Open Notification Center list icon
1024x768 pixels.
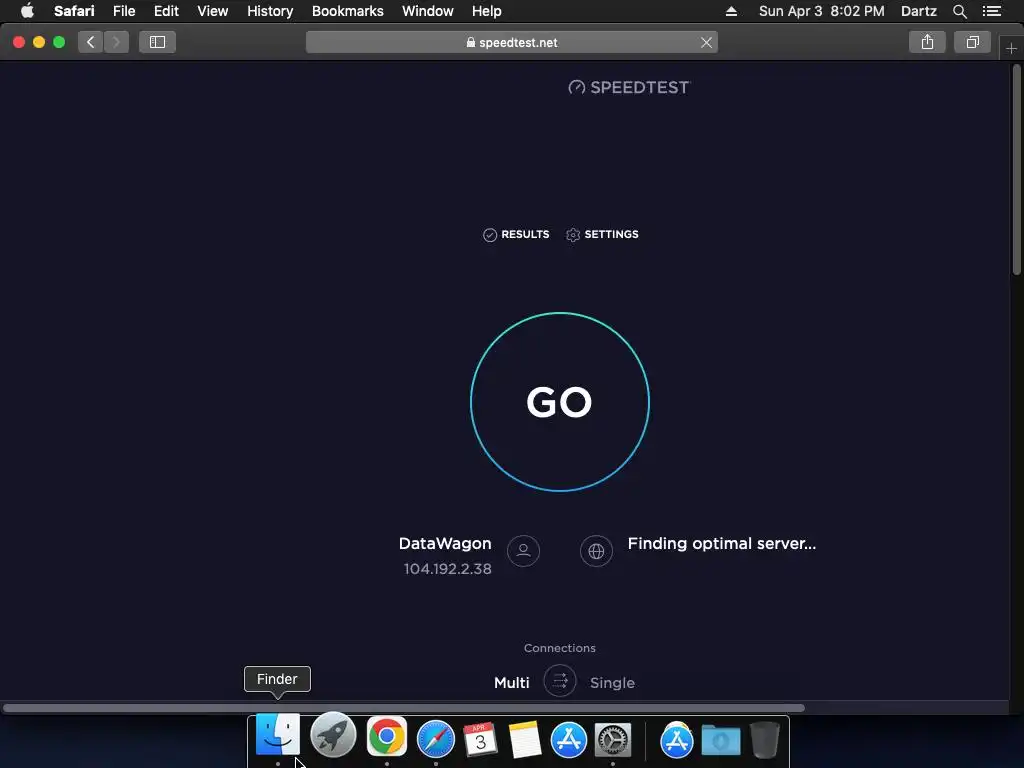pyautogui.click(x=991, y=11)
